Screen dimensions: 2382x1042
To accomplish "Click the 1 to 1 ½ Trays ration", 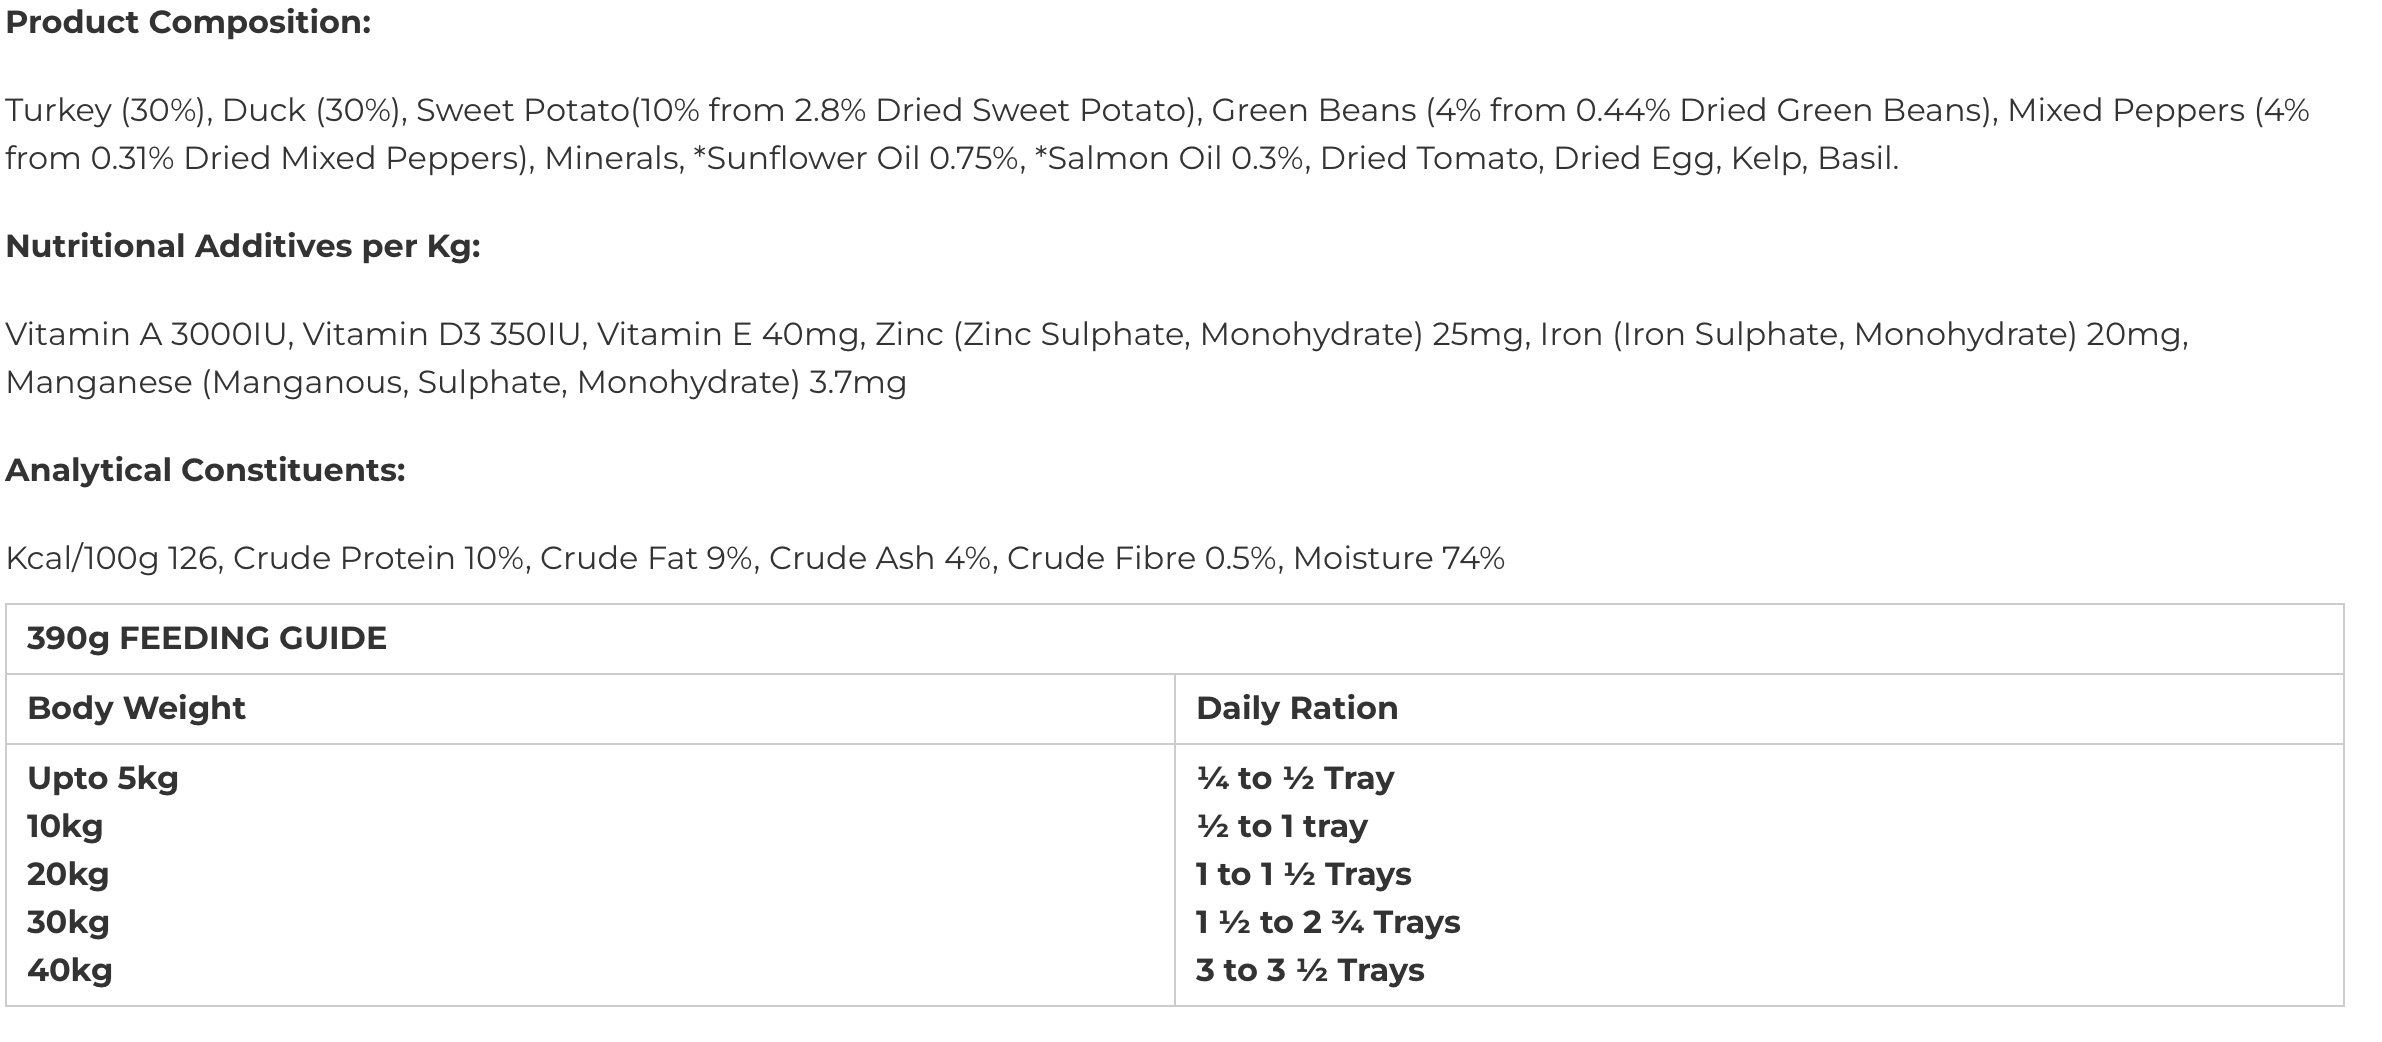I will pos(1304,874).
